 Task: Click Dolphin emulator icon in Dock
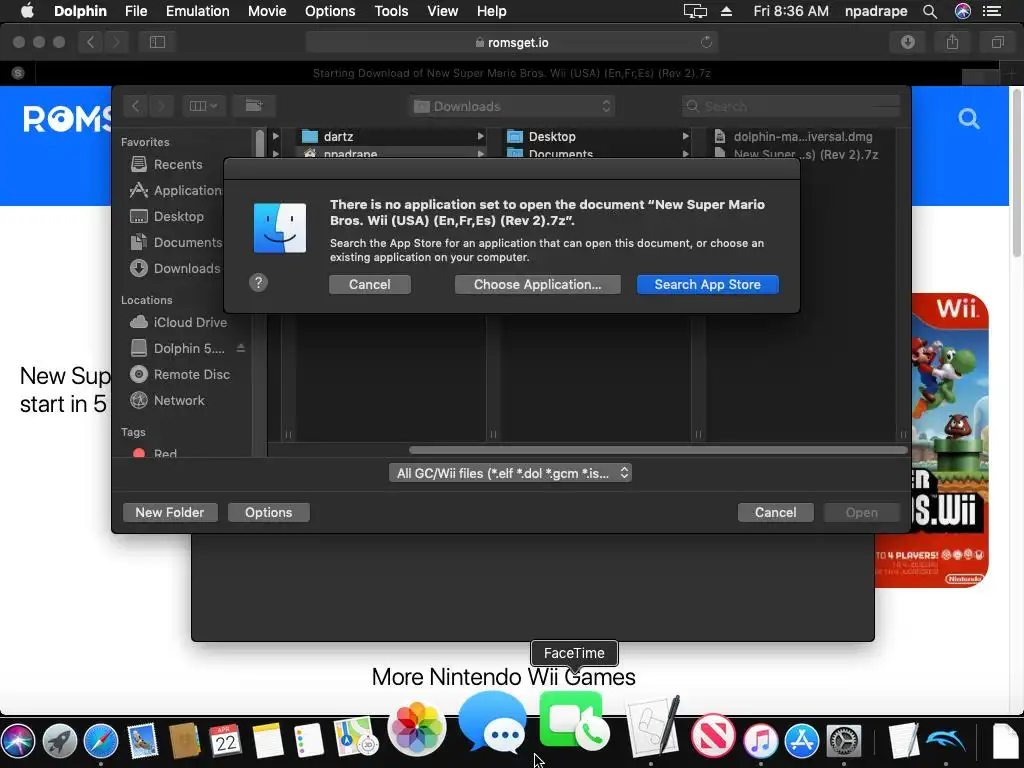[945, 742]
